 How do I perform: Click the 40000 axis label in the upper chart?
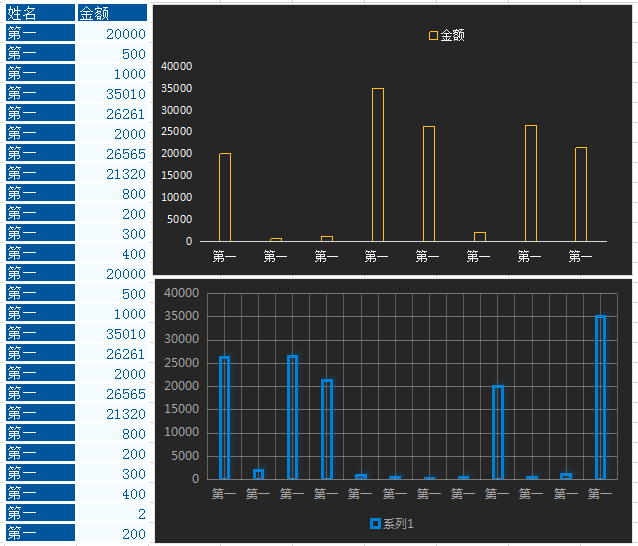coord(177,66)
